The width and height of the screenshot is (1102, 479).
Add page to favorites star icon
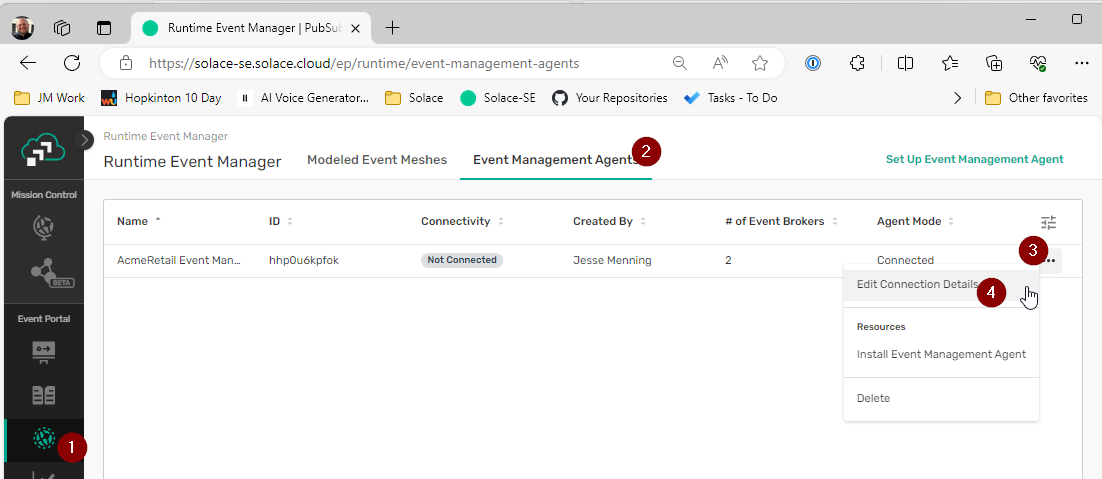(760, 63)
